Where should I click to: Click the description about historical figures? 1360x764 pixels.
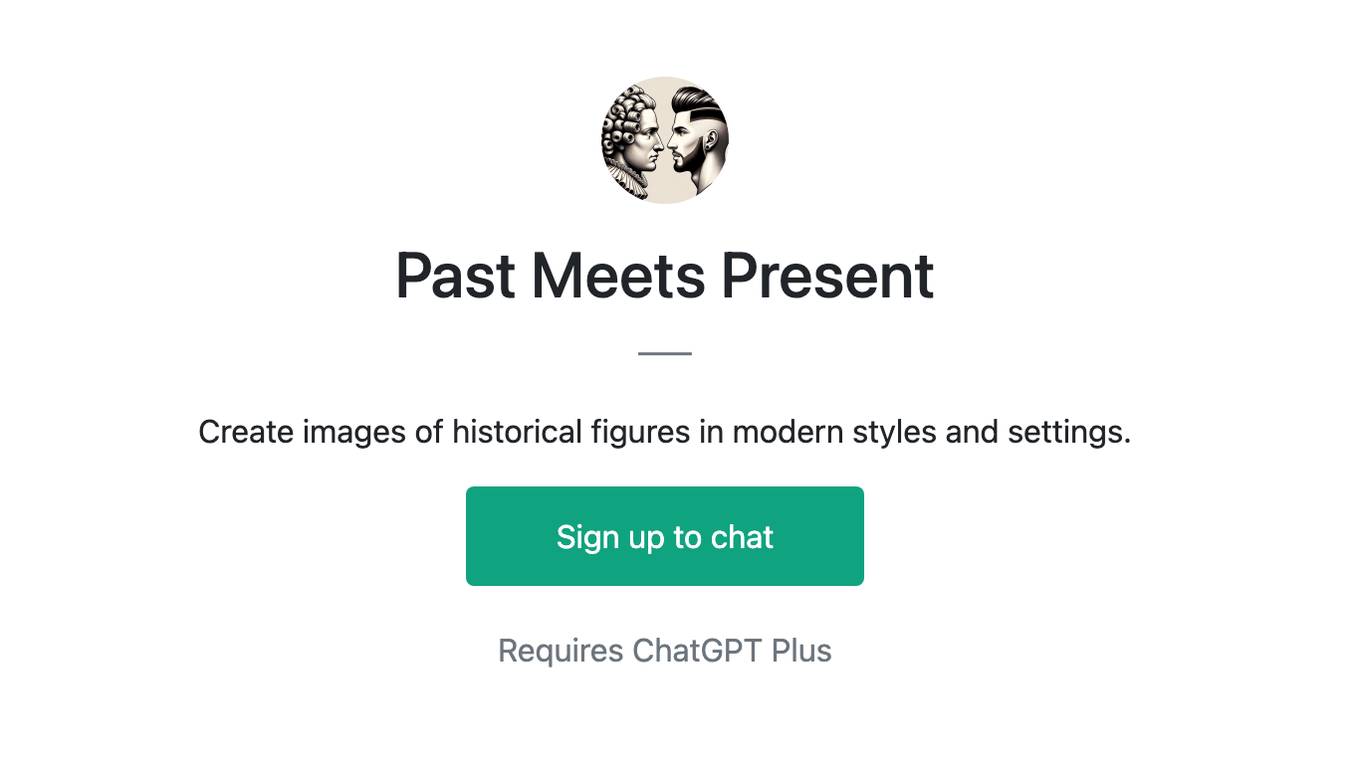point(665,432)
